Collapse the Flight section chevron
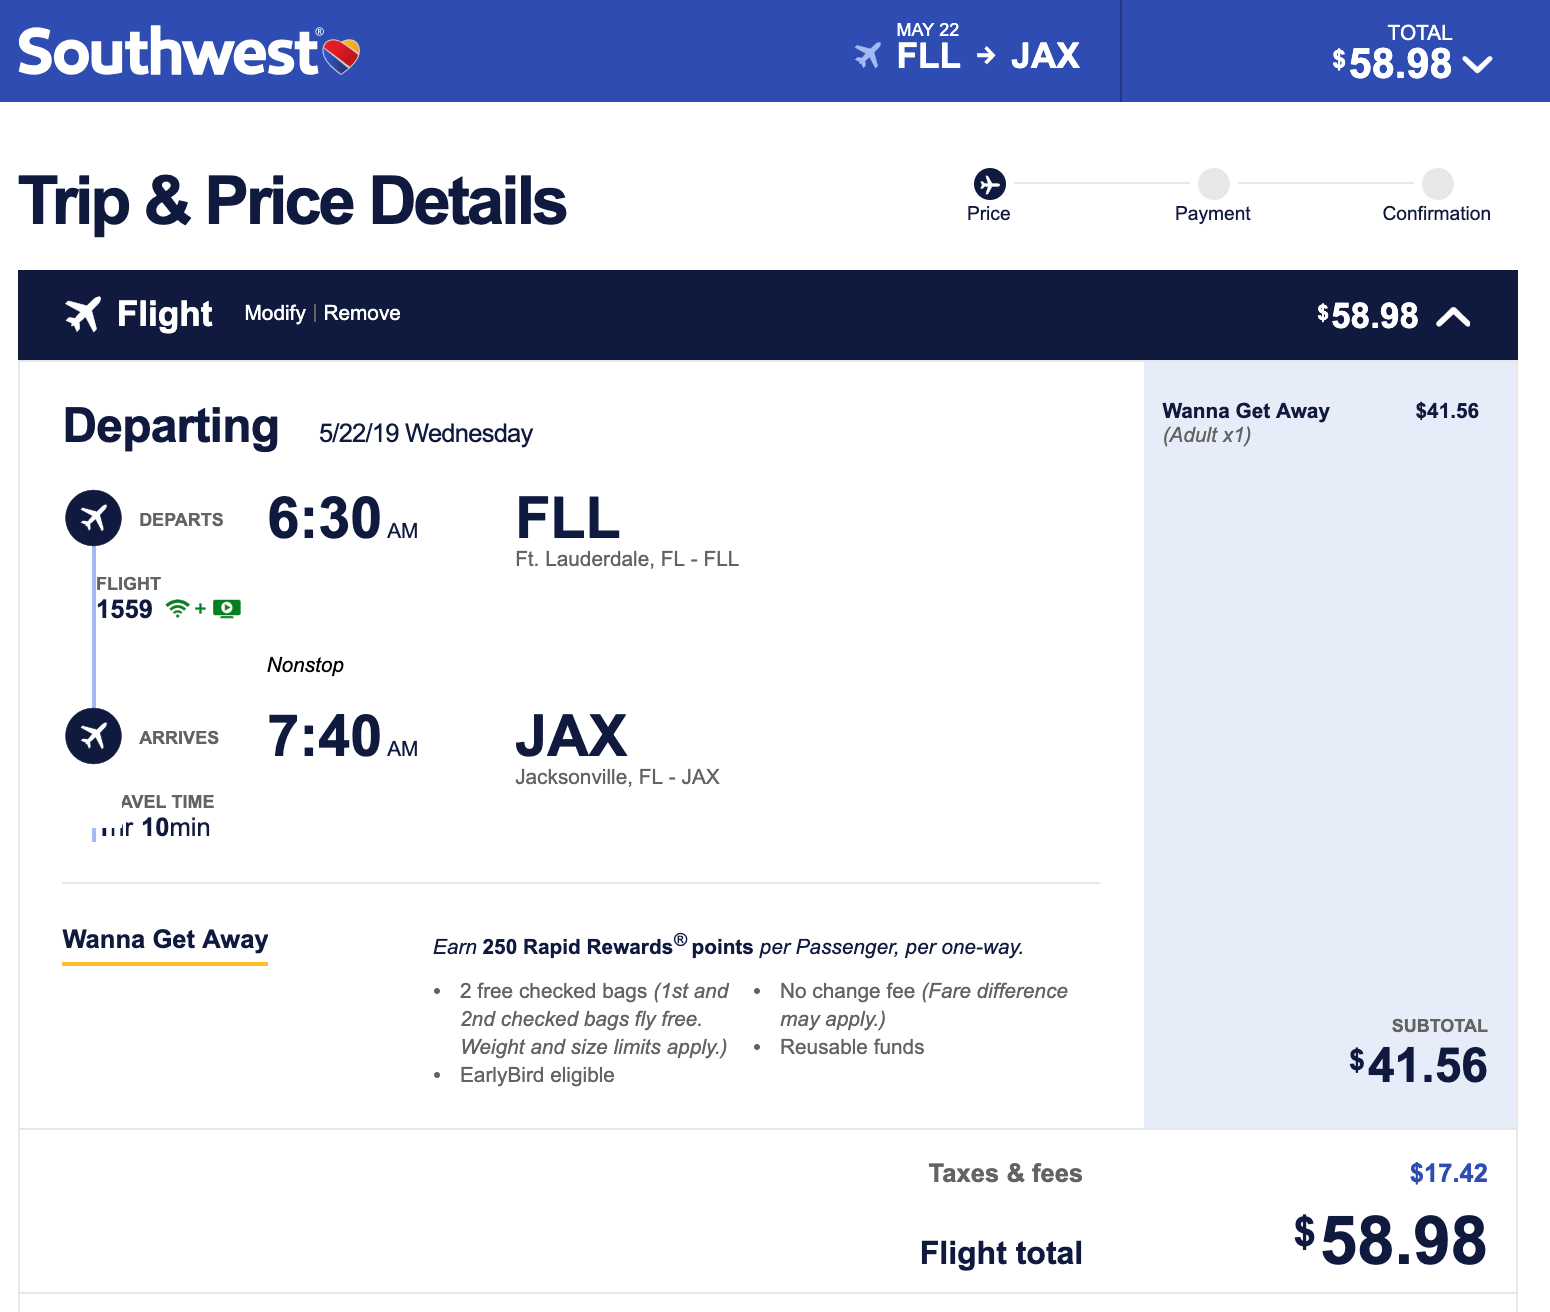The image size is (1550, 1312). 1453,317
